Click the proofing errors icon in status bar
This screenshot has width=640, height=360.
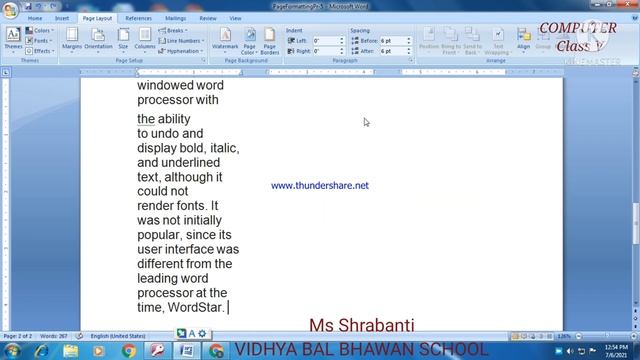(x=80, y=336)
